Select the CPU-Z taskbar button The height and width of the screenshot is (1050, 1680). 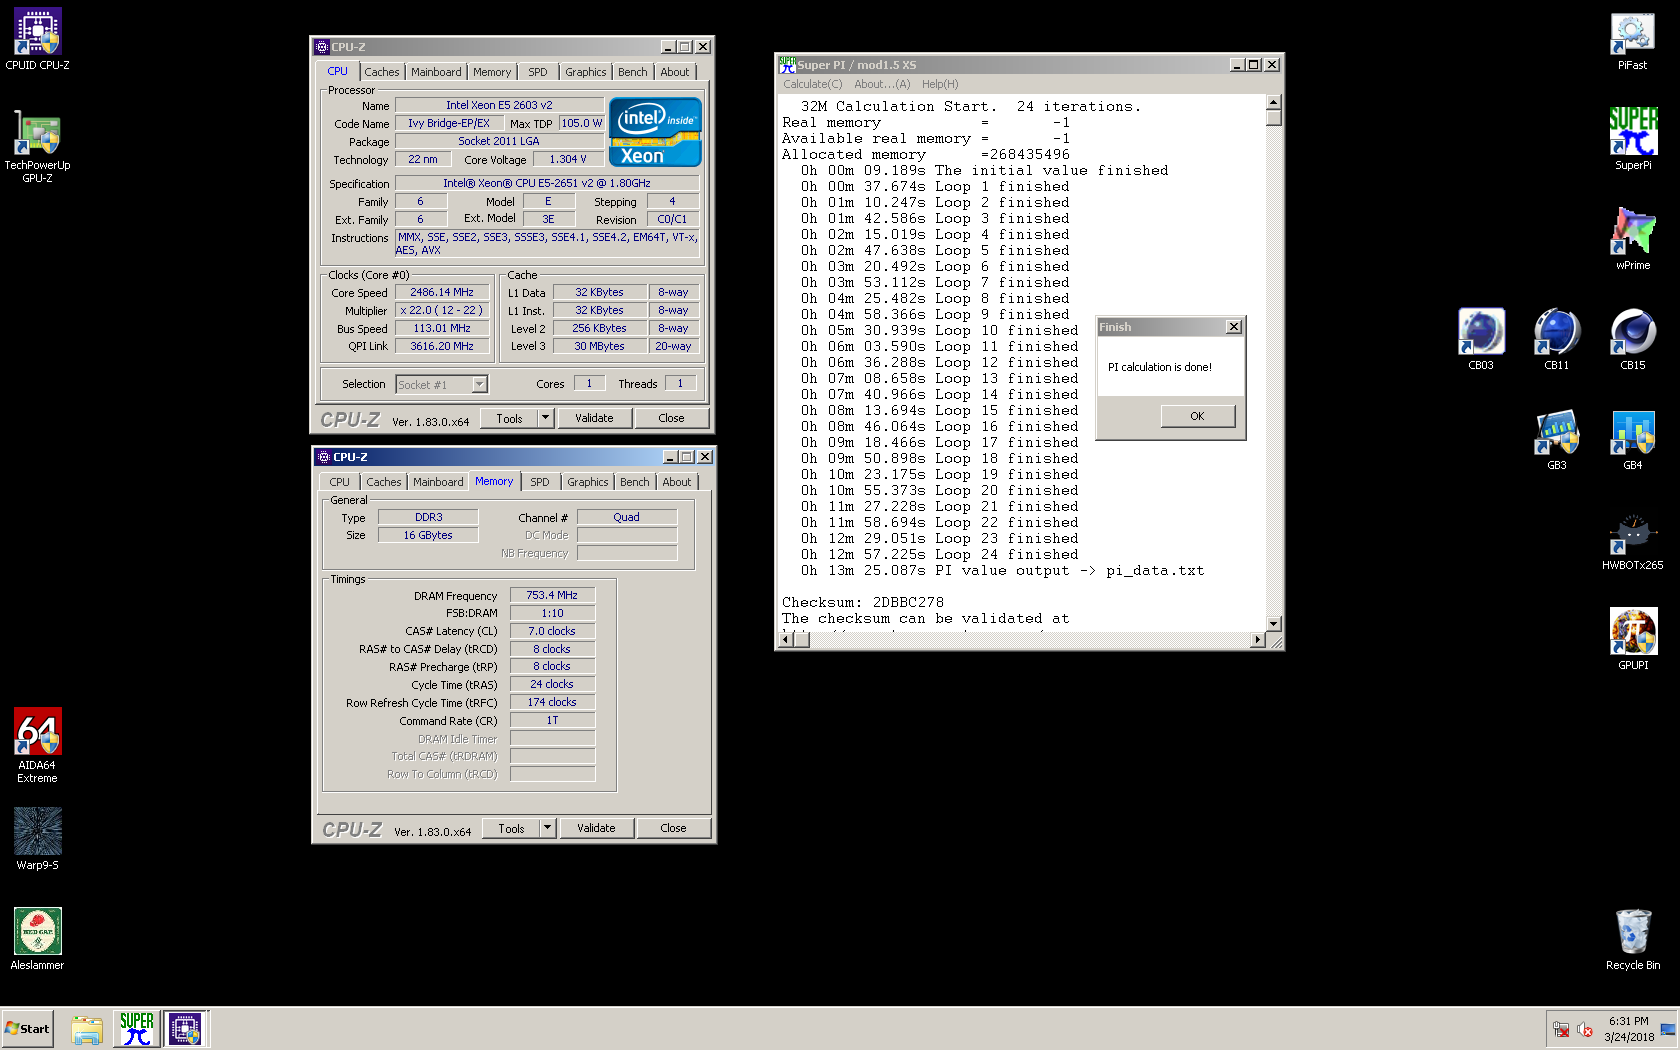(x=185, y=1029)
